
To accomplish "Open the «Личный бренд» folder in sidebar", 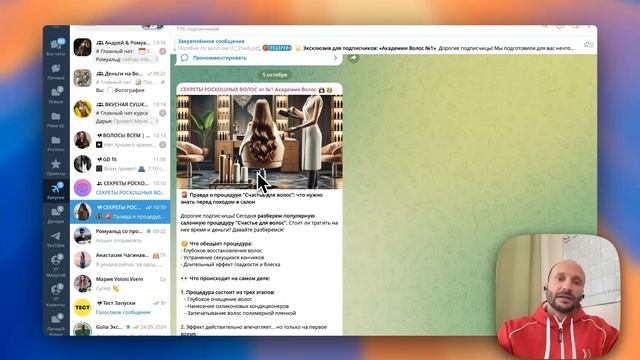I will coord(56,324).
